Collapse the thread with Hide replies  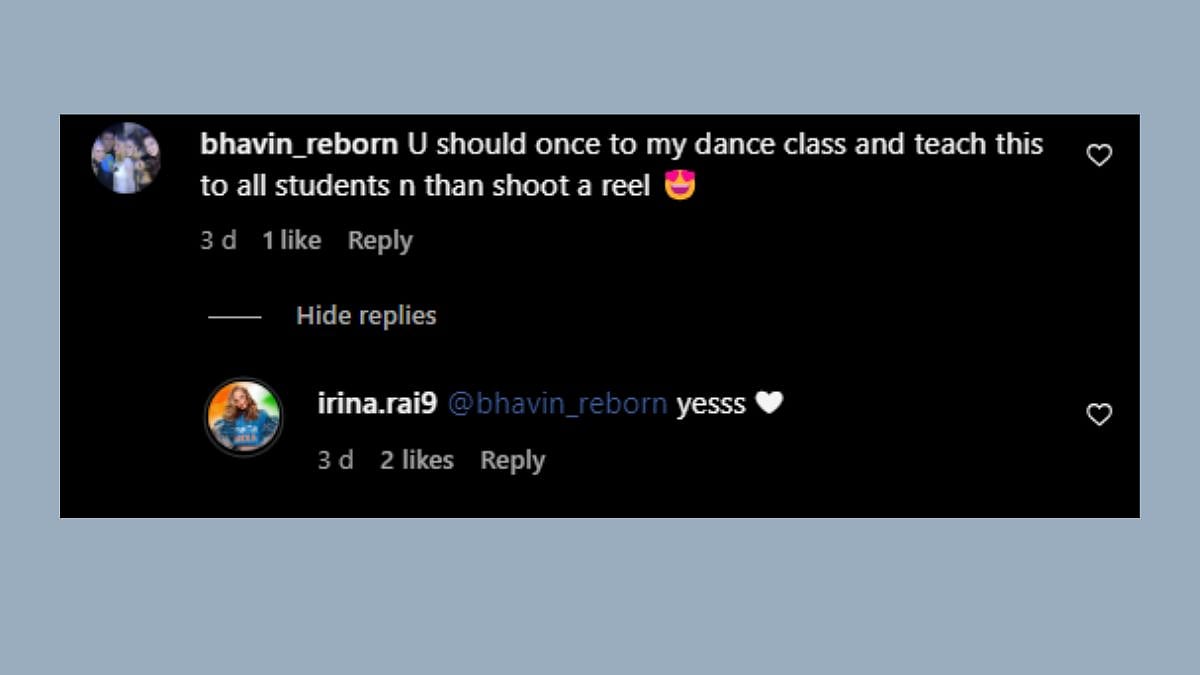(366, 316)
